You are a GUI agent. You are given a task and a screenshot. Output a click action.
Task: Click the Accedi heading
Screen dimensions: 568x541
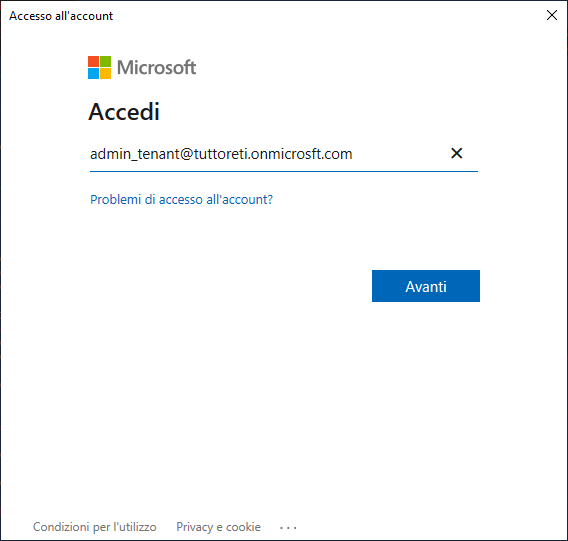coord(124,112)
